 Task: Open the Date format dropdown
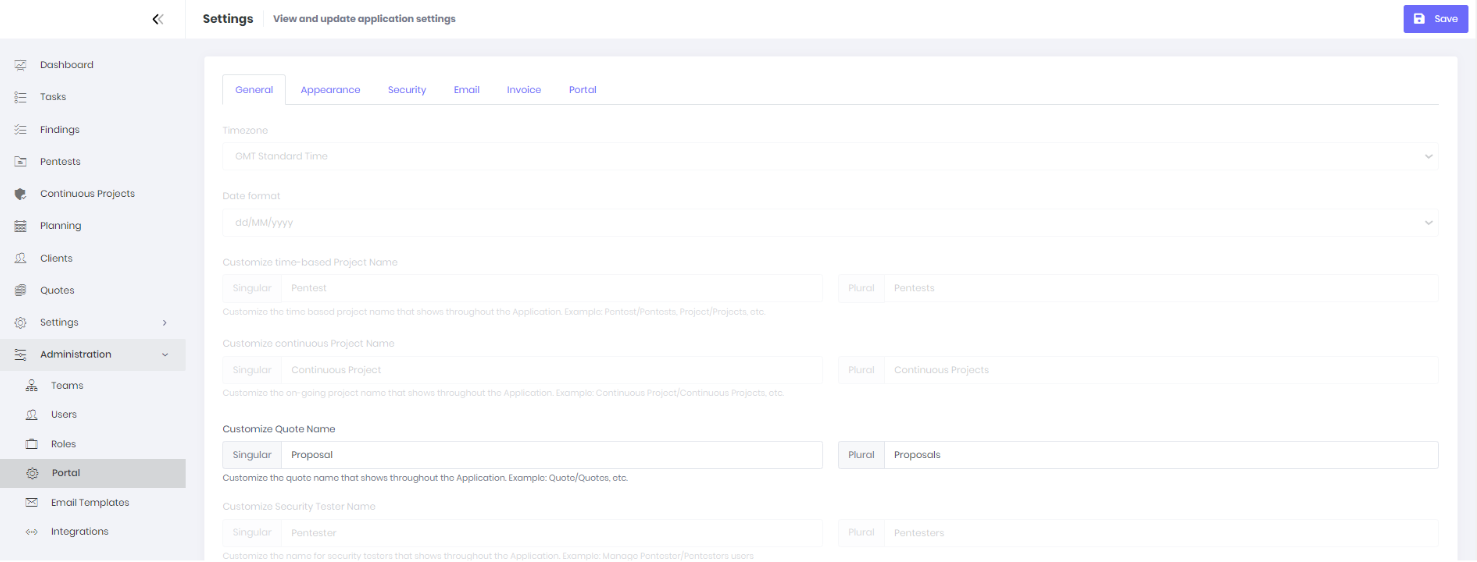830,223
